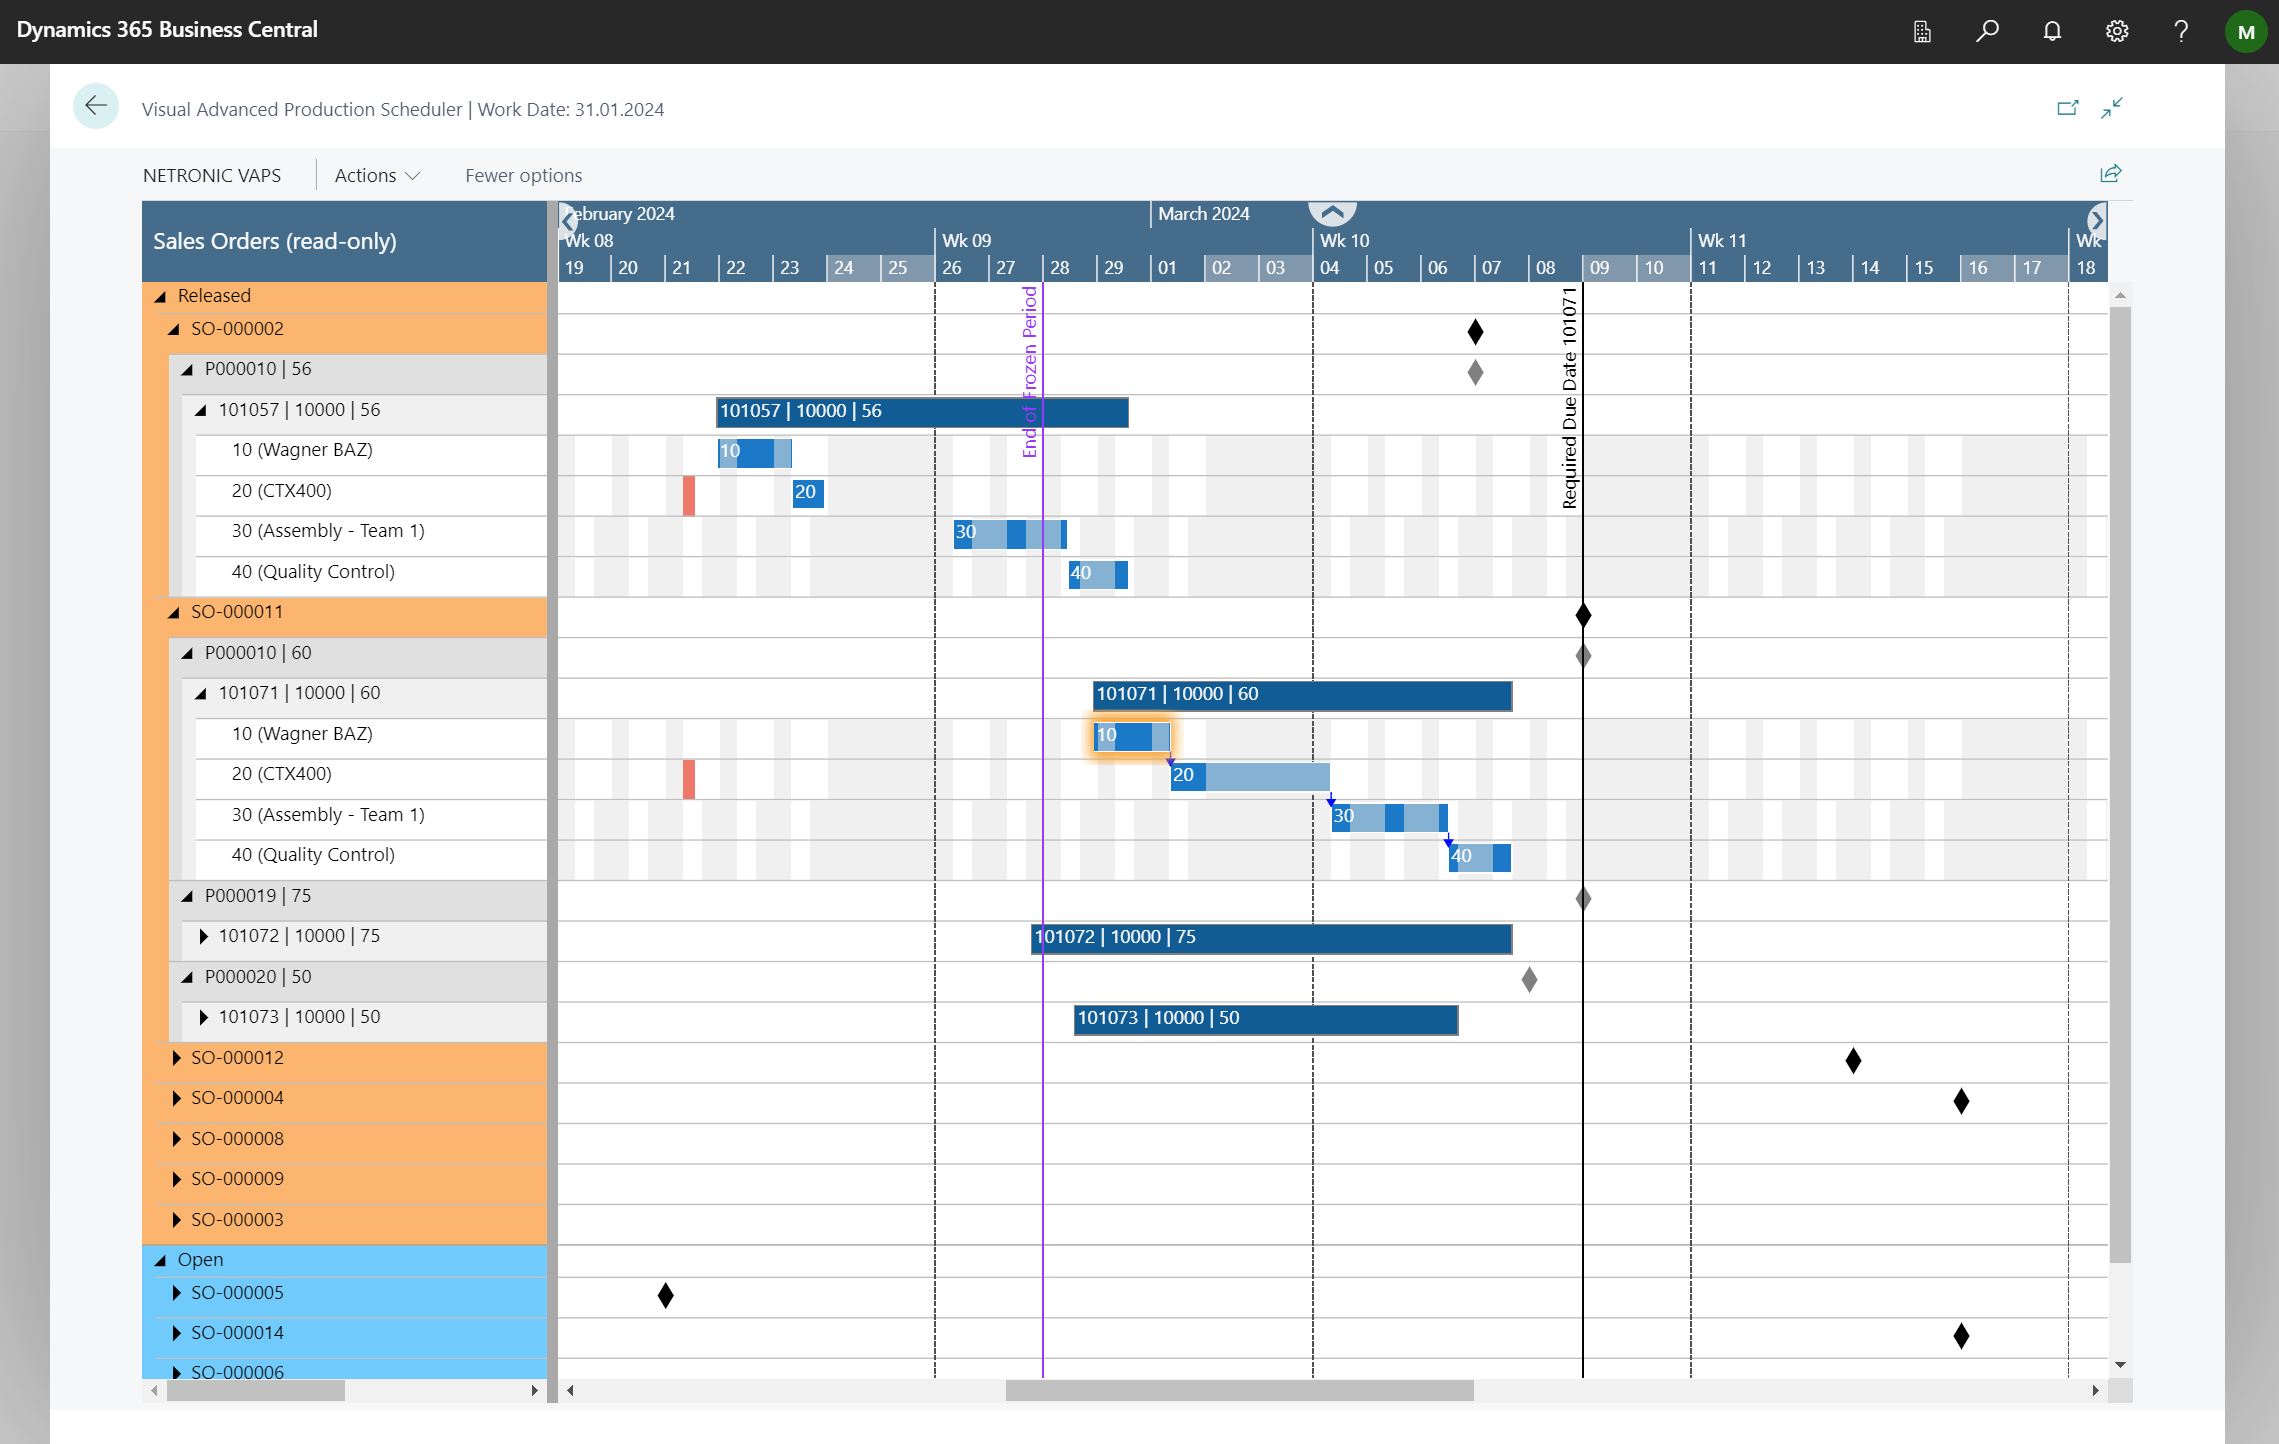Viewport: 2279px width, 1444px height.
Task: Click the share icon above the Gantt chart
Action: coord(2110,173)
